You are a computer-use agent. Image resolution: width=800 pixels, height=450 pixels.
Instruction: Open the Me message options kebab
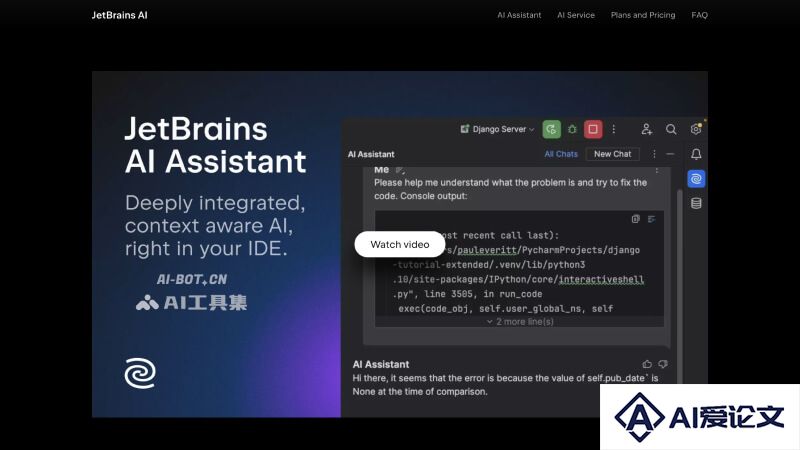point(657,170)
